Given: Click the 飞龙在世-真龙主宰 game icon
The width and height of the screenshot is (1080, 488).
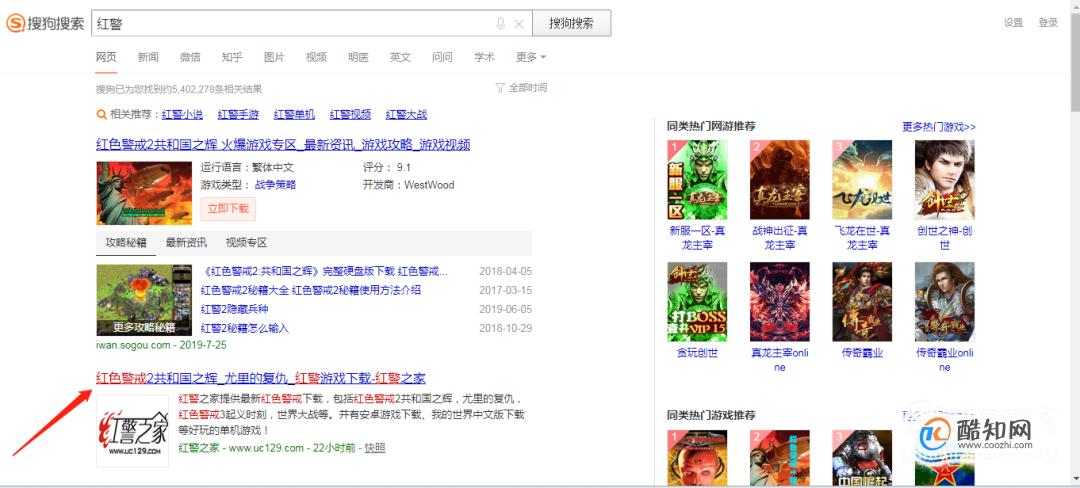Looking at the screenshot, I should 862,180.
